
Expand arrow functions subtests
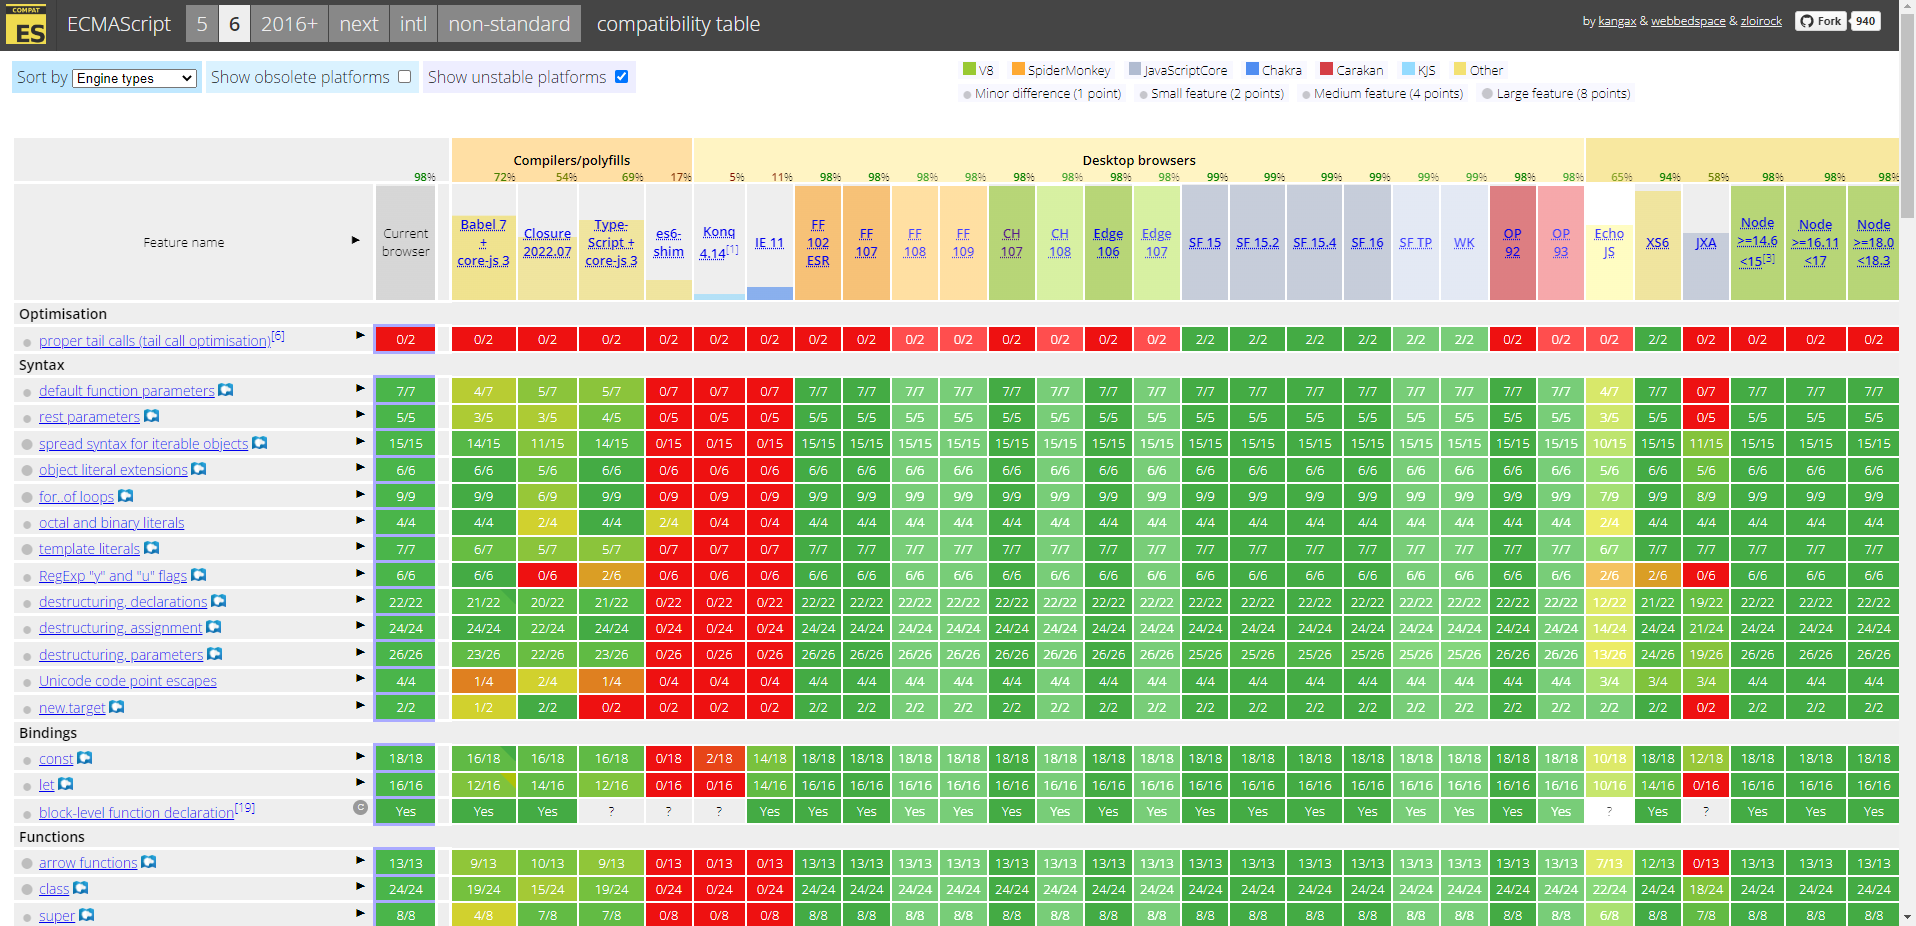click(x=360, y=860)
